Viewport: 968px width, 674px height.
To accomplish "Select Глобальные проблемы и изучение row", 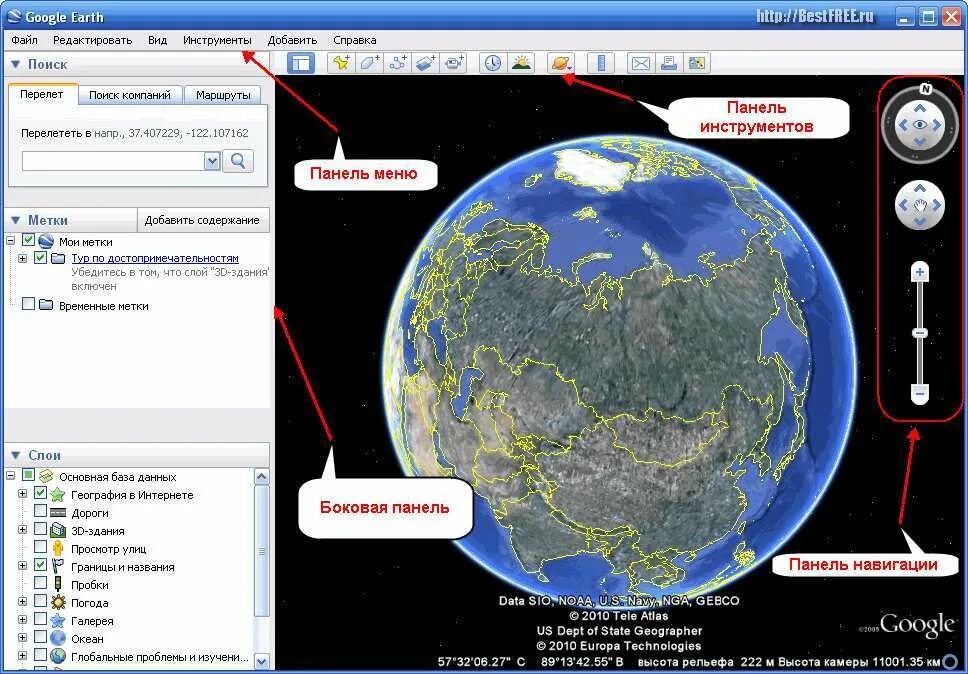I will (159, 657).
